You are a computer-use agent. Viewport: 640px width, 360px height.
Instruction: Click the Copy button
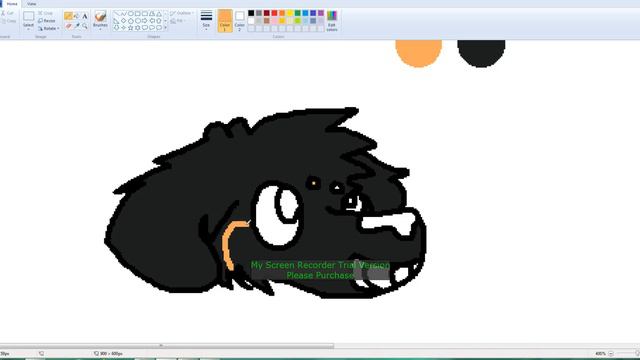tap(8, 21)
